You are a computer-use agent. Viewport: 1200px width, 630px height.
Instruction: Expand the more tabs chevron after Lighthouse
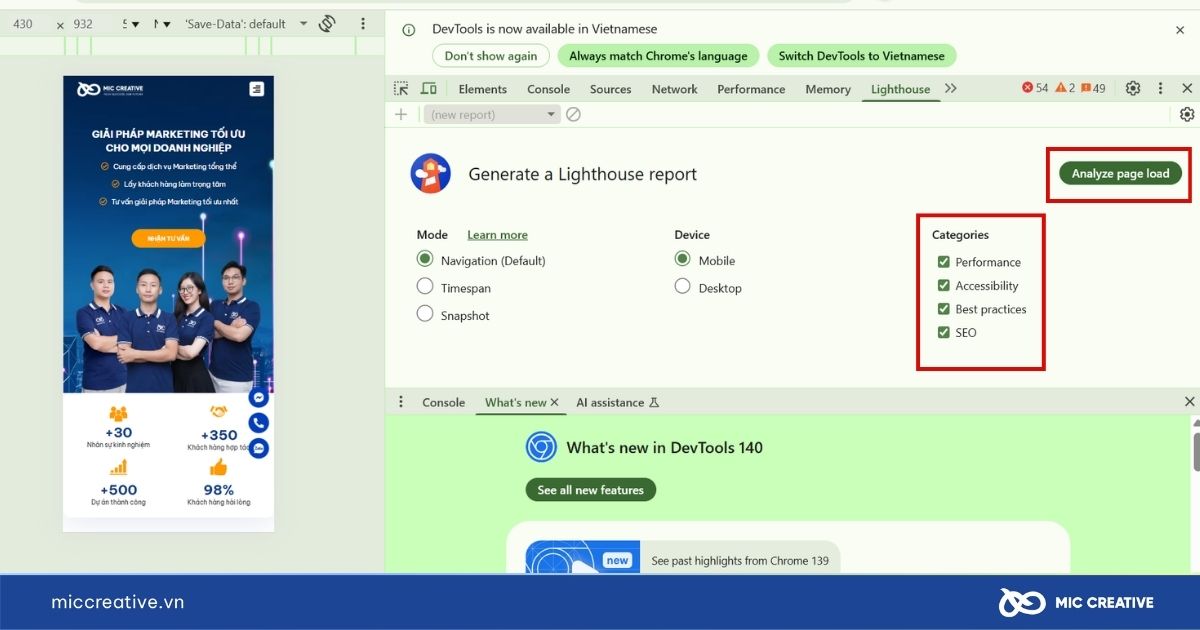951,88
